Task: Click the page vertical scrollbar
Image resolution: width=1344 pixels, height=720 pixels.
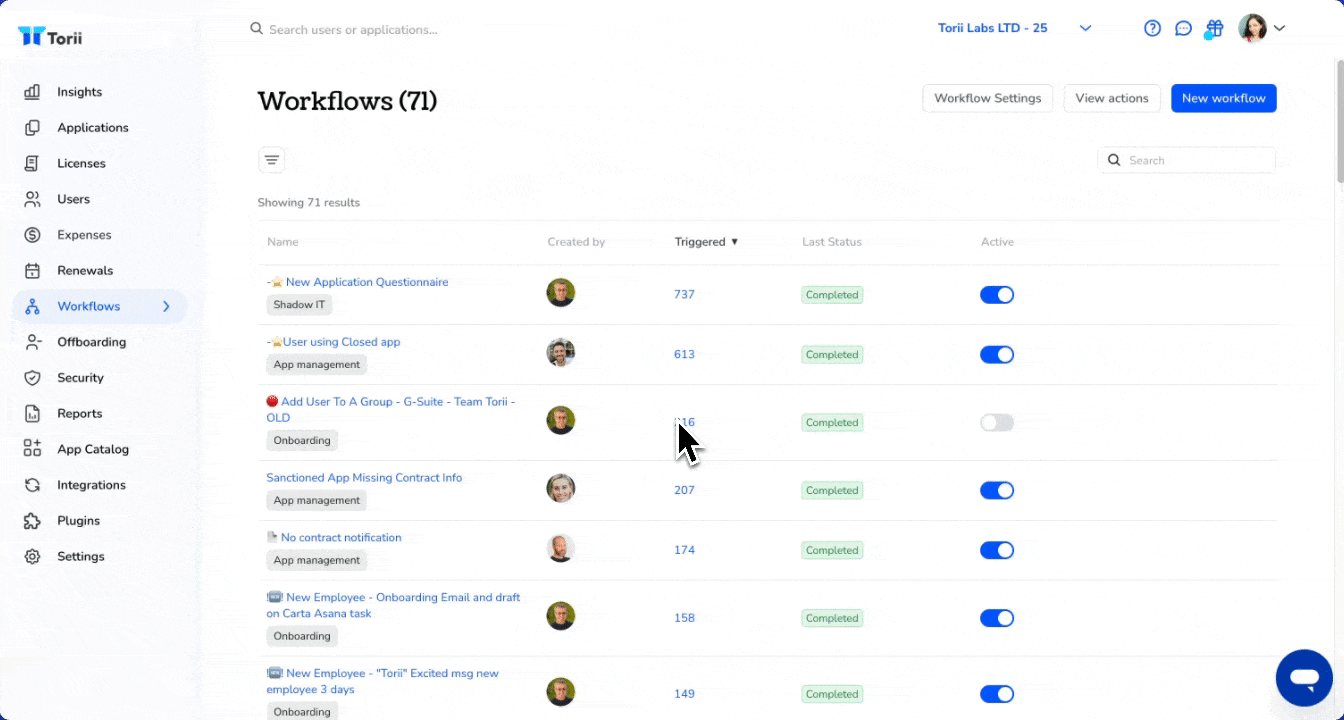Action: coord(1339,120)
